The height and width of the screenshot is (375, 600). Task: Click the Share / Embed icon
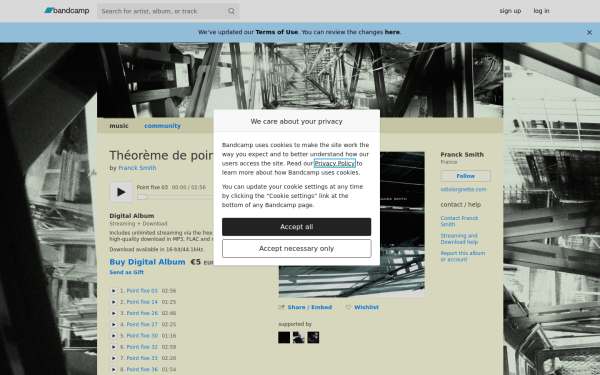[282, 307]
